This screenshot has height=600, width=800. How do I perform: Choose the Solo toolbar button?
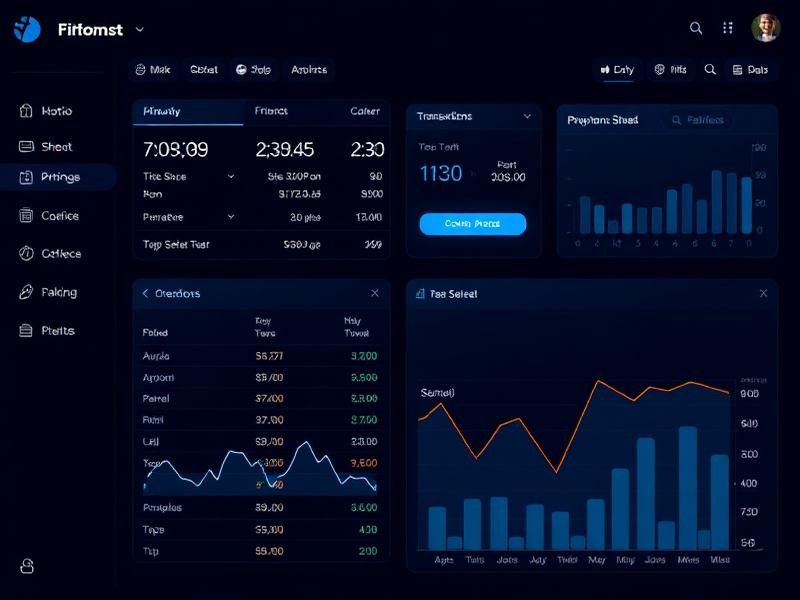pyautogui.click(x=254, y=70)
